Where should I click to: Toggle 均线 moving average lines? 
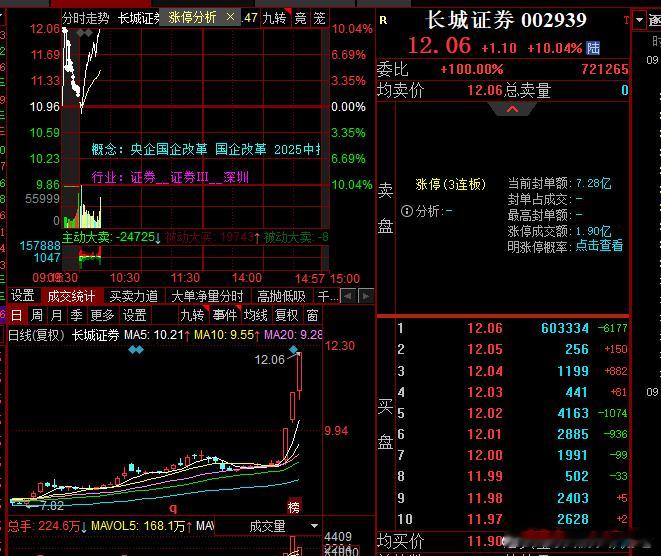coord(255,315)
